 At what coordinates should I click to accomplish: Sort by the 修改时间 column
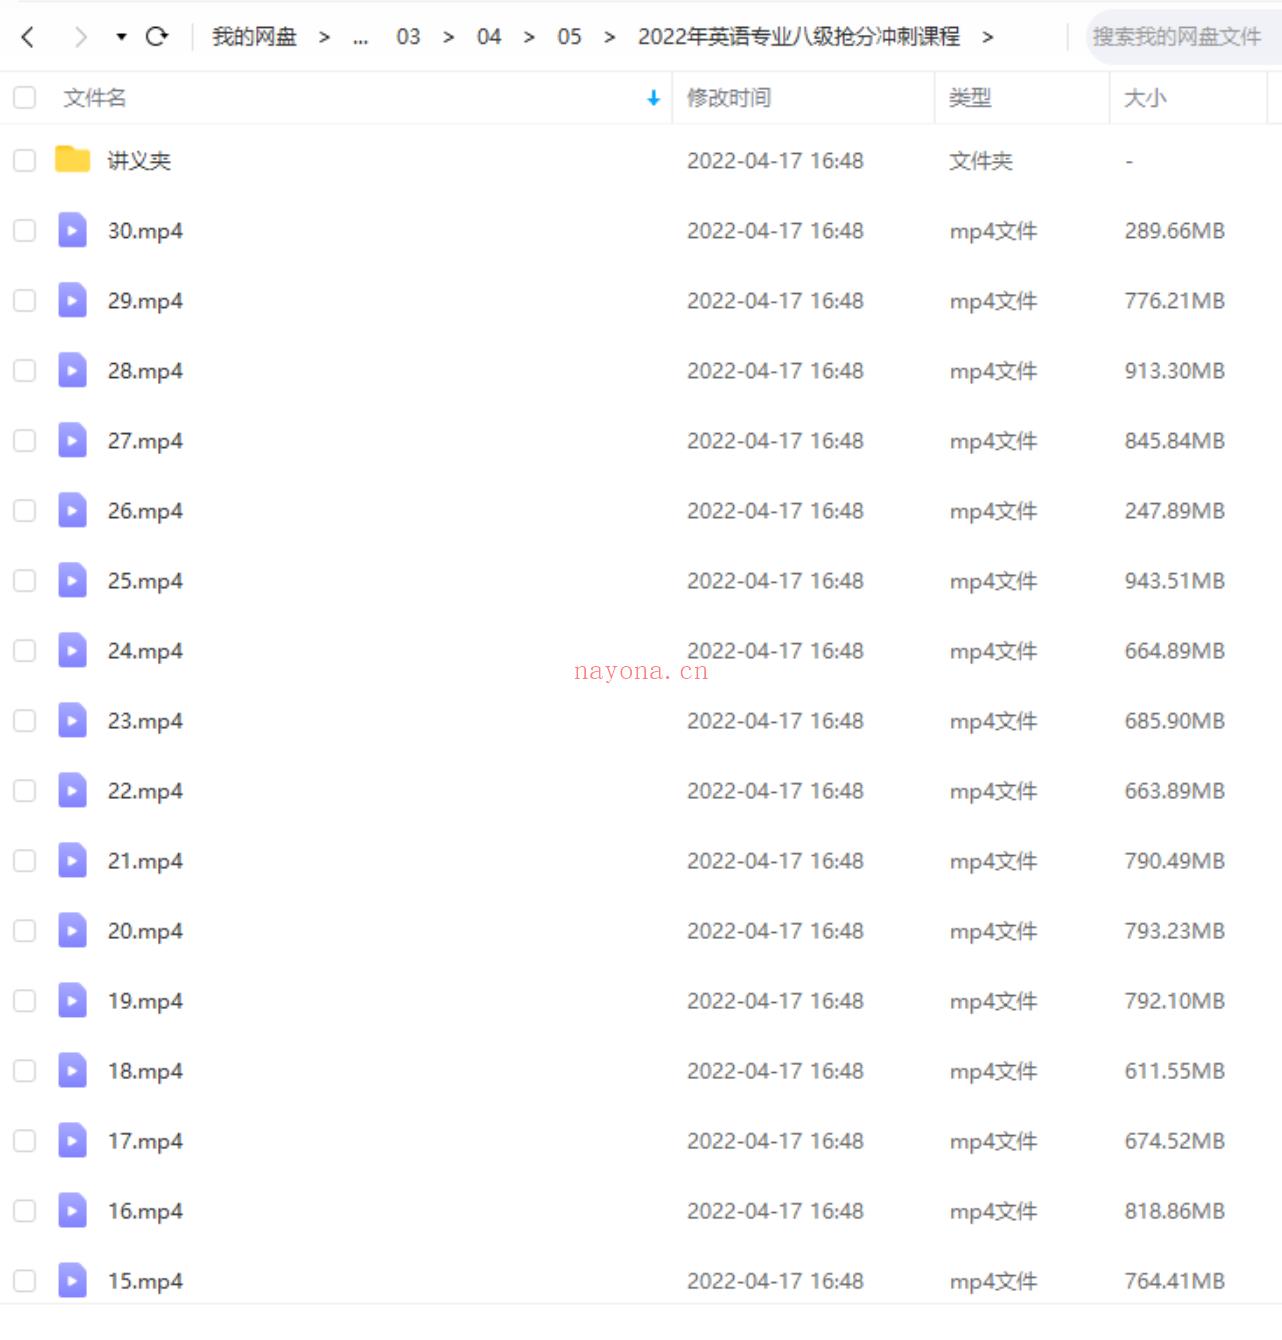[x=729, y=98]
